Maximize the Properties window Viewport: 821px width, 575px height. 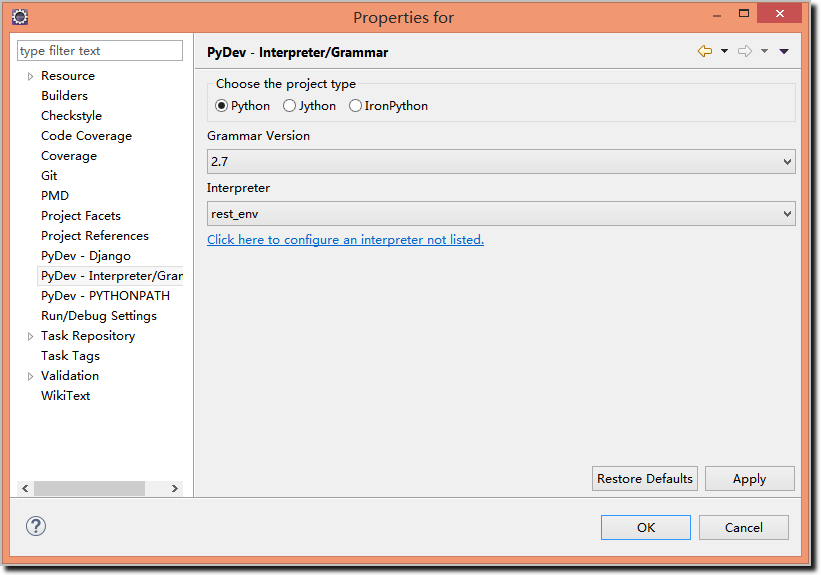coord(744,14)
